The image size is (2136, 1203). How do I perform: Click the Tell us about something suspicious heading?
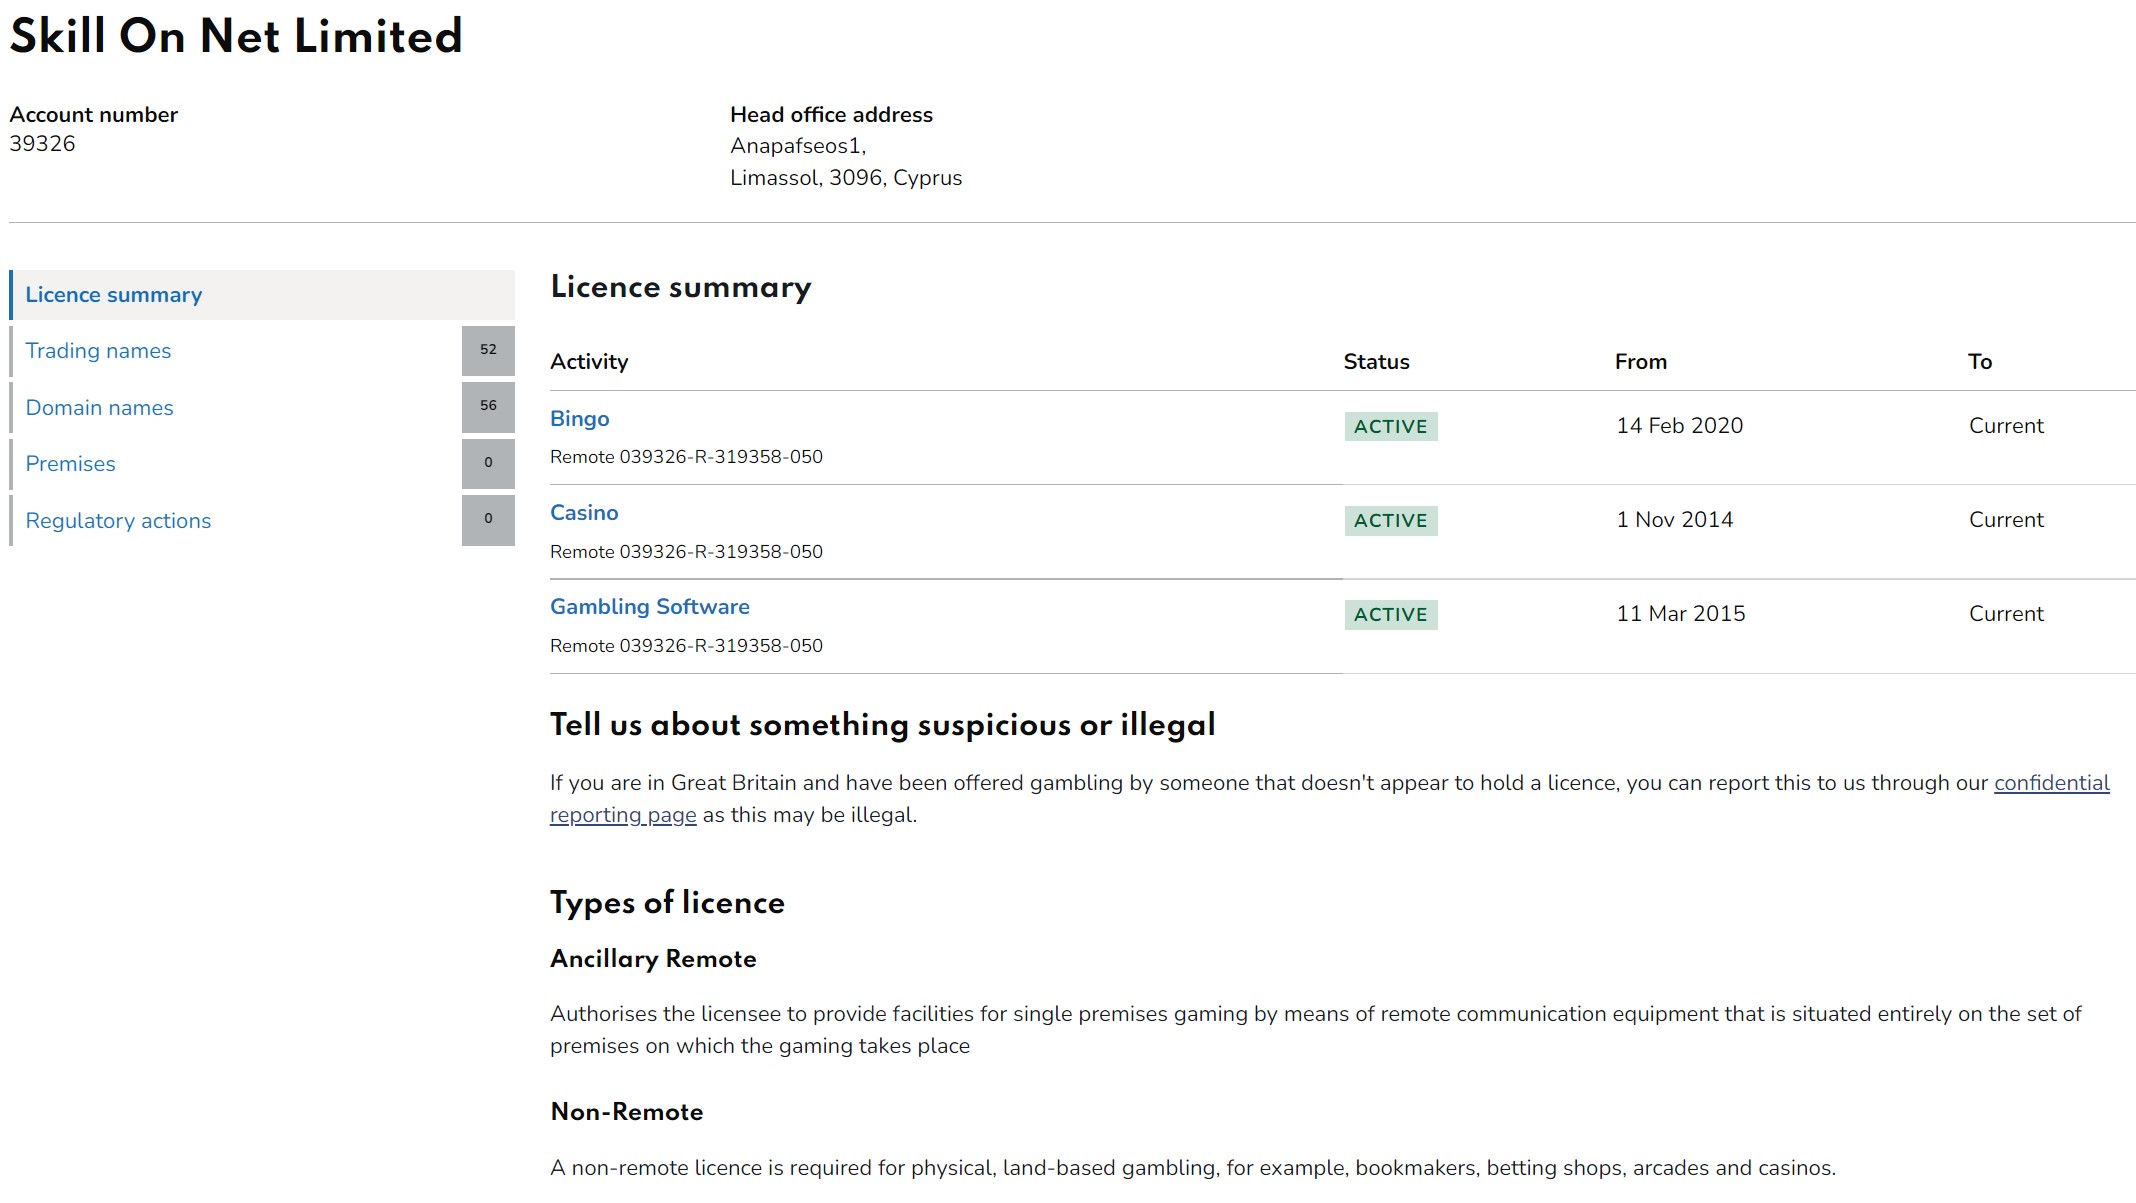click(x=883, y=725)
